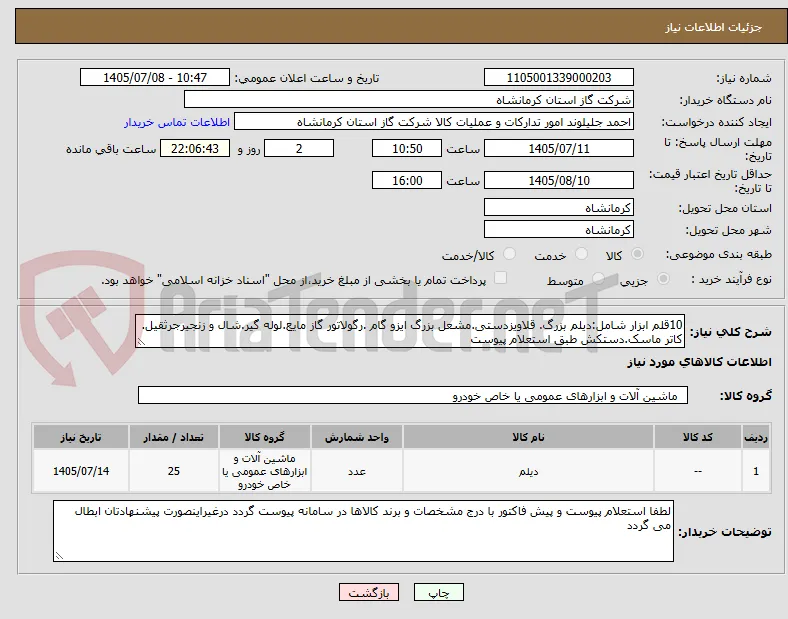Image resolution: width=788 pixels, height=619 pixels.
Task: Click the واحد شمارش column header
Action: (x=356, y=437)
